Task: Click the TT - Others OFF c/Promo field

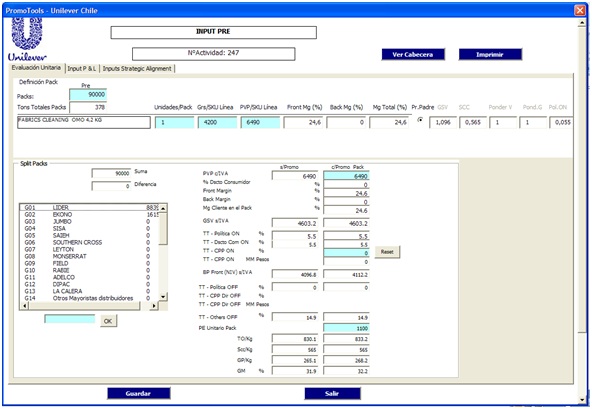Action: 346,318
